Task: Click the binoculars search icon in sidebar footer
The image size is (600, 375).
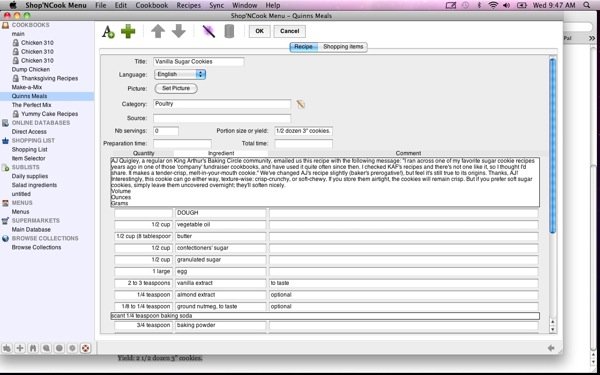Action: coord(33,348)
